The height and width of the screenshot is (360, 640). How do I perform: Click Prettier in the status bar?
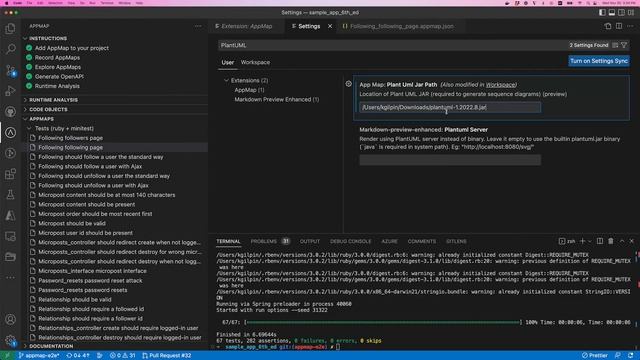pos(595,356)
